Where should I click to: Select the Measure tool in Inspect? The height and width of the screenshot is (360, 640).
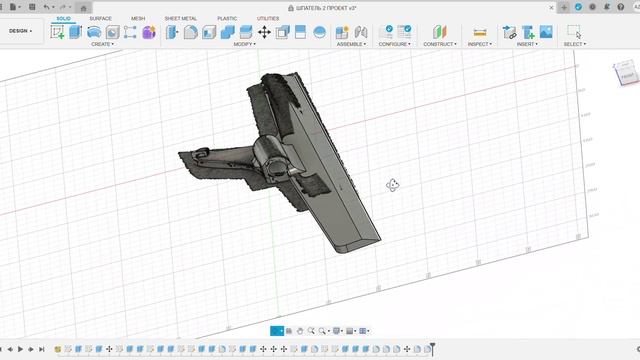480,32
